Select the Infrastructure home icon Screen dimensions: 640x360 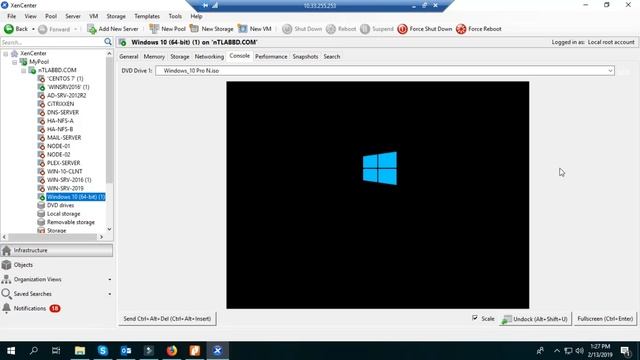tap(7, 250)
